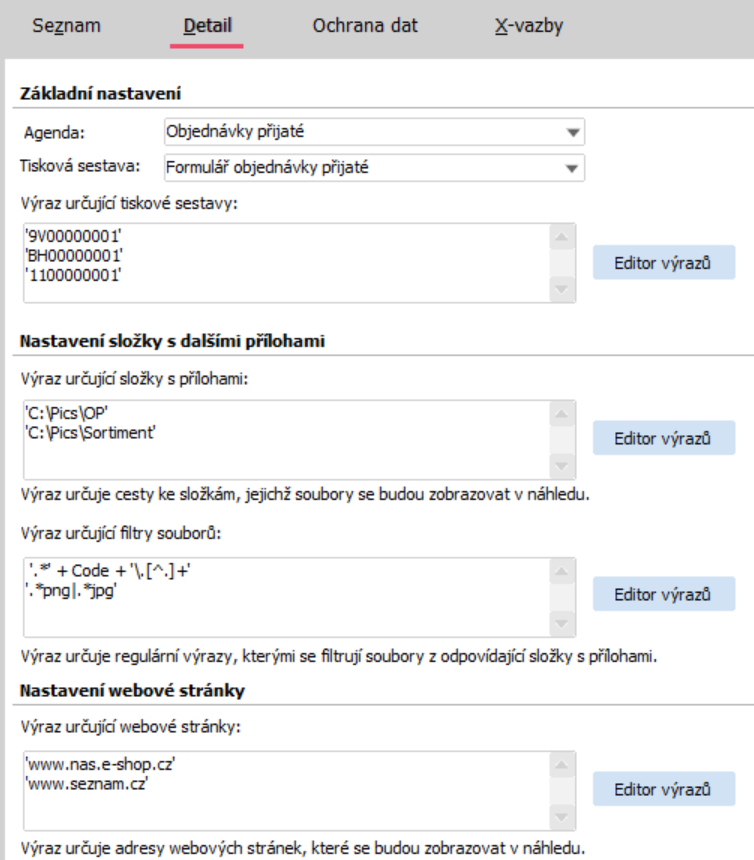Select the Detail tab
This screenshot has height=860, width=754.
pos(206,26)
